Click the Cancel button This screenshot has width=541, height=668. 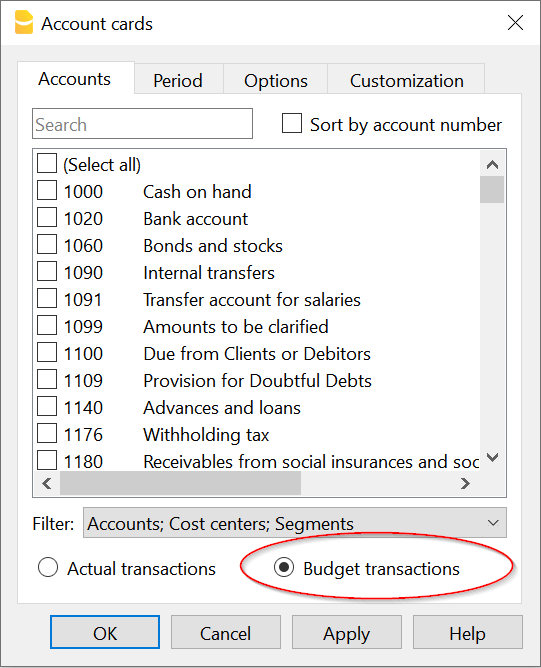coord(226,632)
